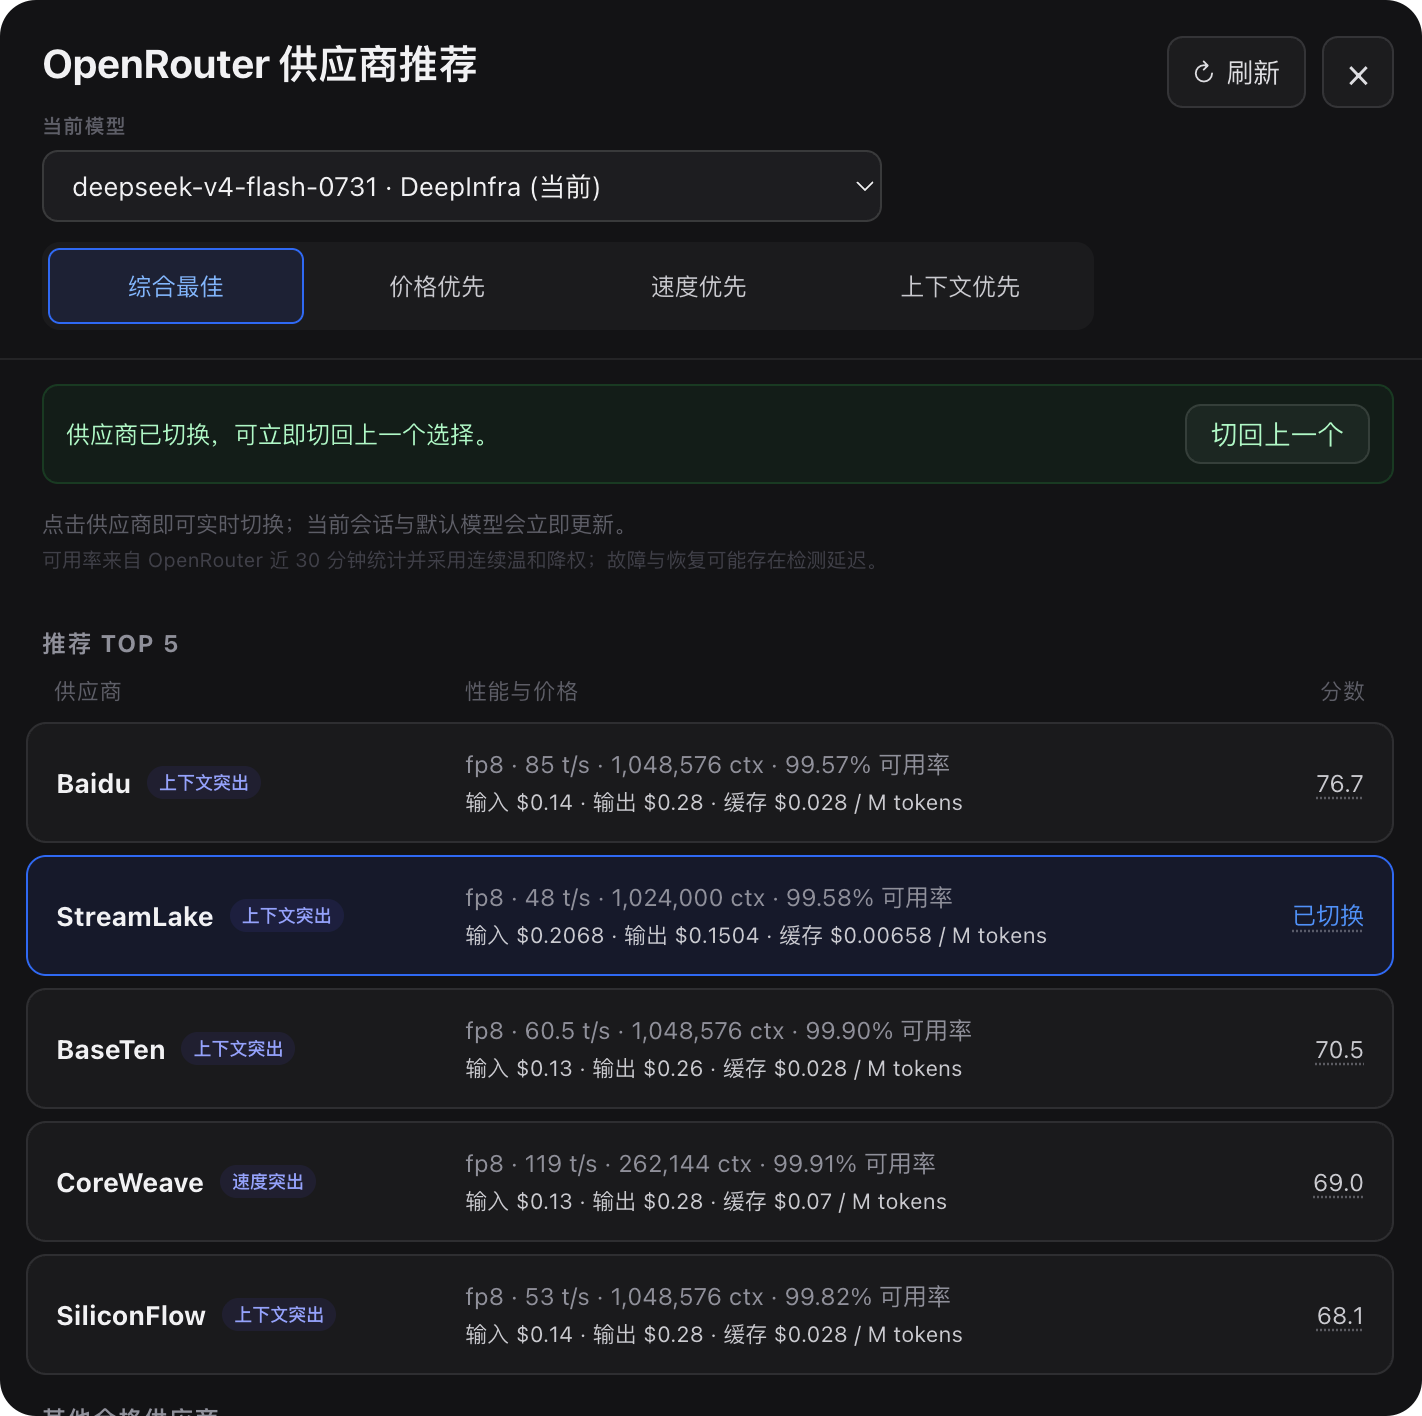The width and height of the screenshot is (1422, 1416).
Task: Select the 综合最佳 tab
Action: [176, 286]
